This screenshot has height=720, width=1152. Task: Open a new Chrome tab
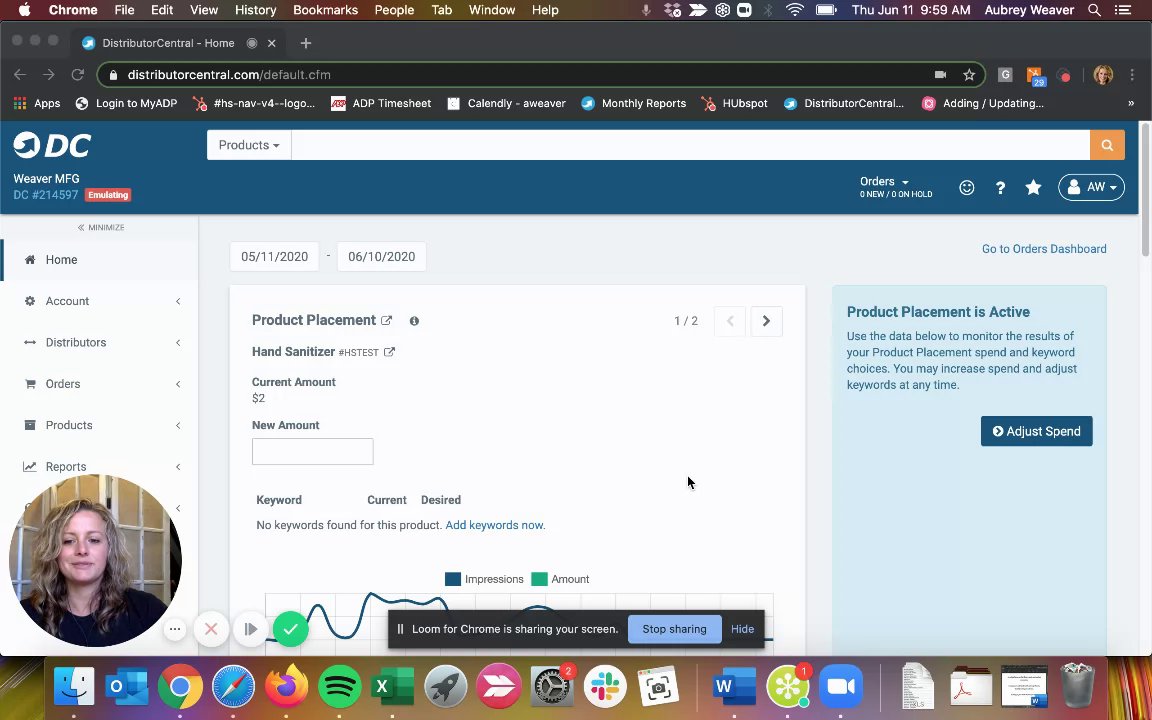click(x=306, y=43)
